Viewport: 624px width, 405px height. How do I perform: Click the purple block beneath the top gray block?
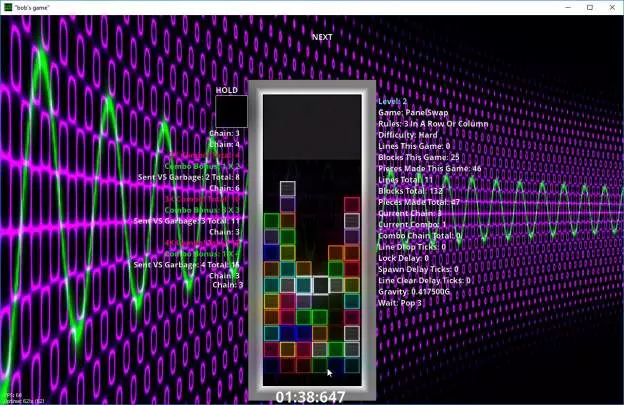[287, 204]
